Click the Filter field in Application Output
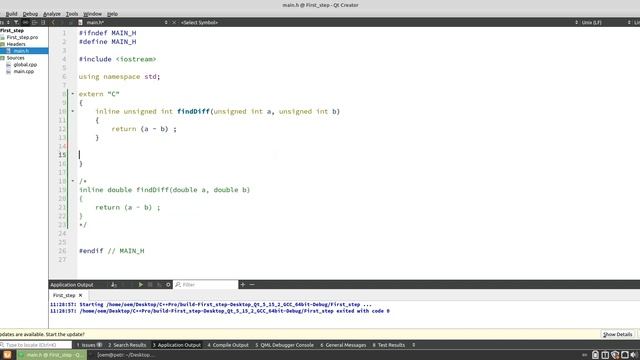 click(x=206, y=284)
